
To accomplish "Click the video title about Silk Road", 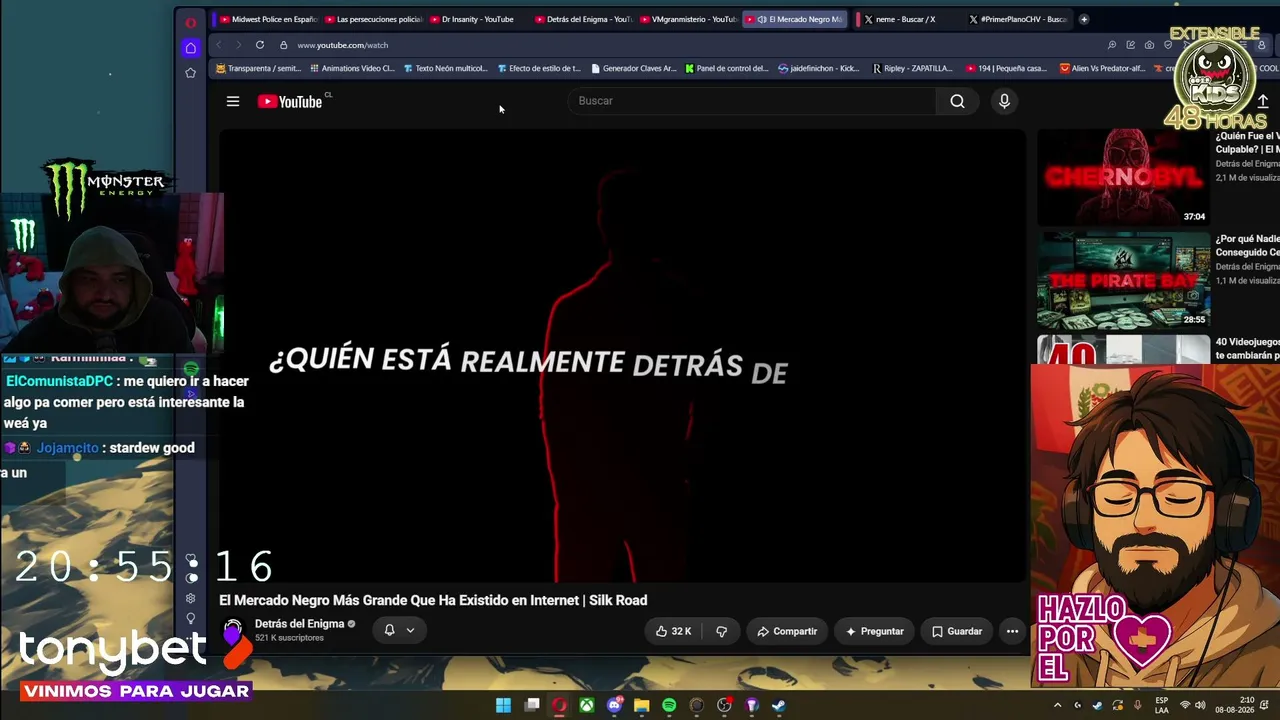I will (x=433, y=600).
